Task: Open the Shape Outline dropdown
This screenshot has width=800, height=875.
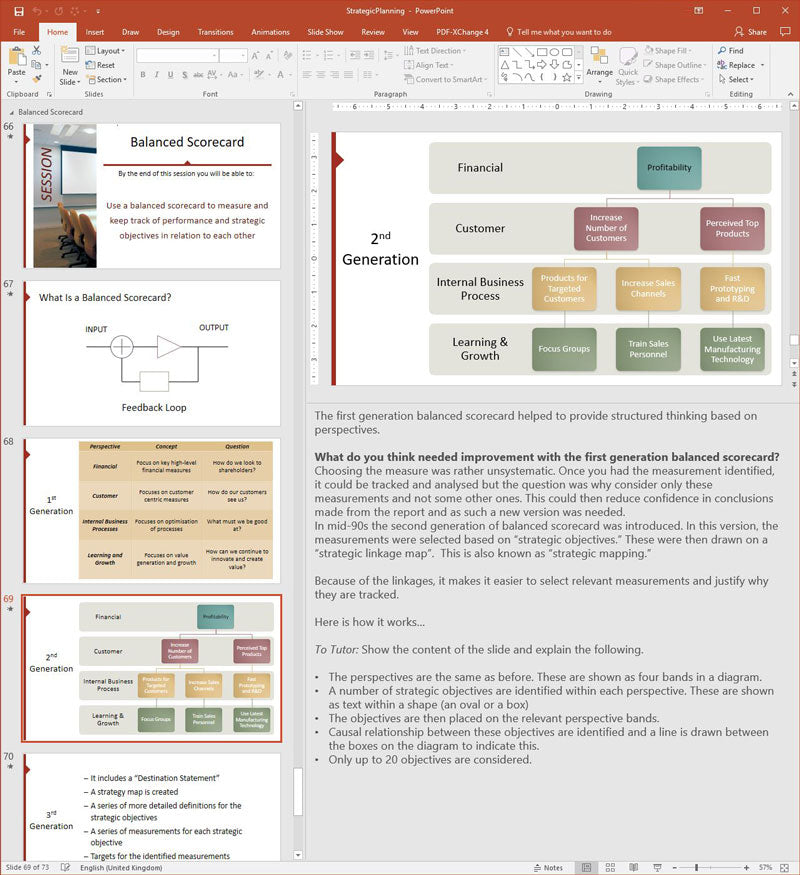Action: pos(675,65)
